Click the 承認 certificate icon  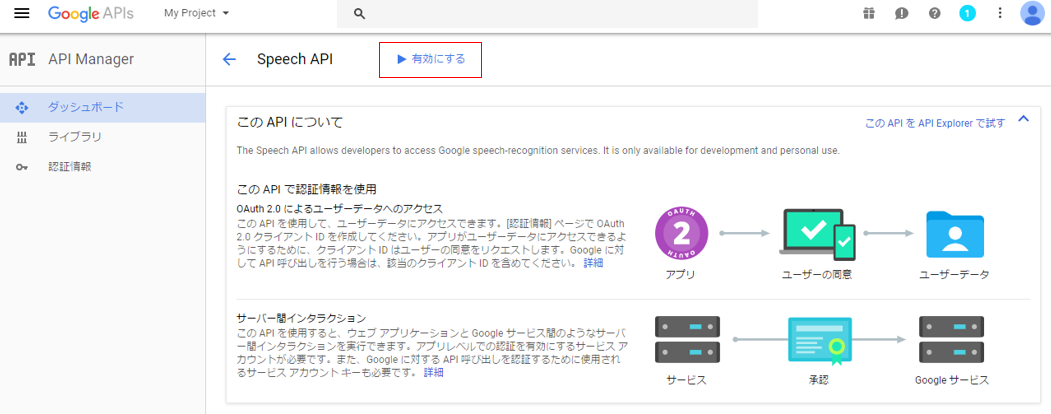[820, 341]
